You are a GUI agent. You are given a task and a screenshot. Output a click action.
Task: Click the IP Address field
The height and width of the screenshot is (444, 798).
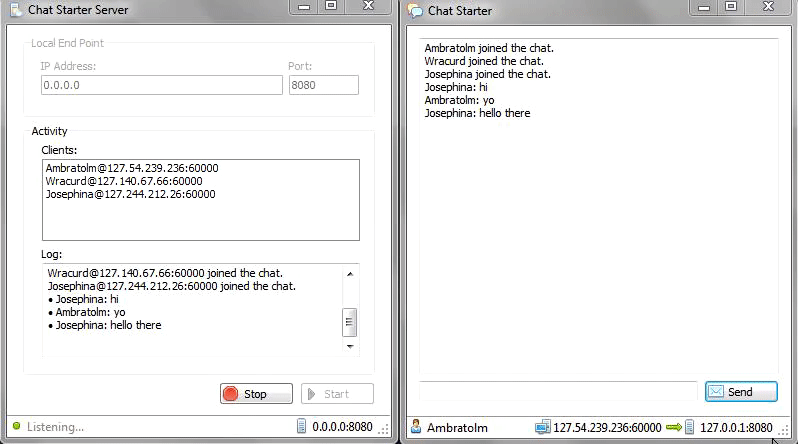pos(162,85)
